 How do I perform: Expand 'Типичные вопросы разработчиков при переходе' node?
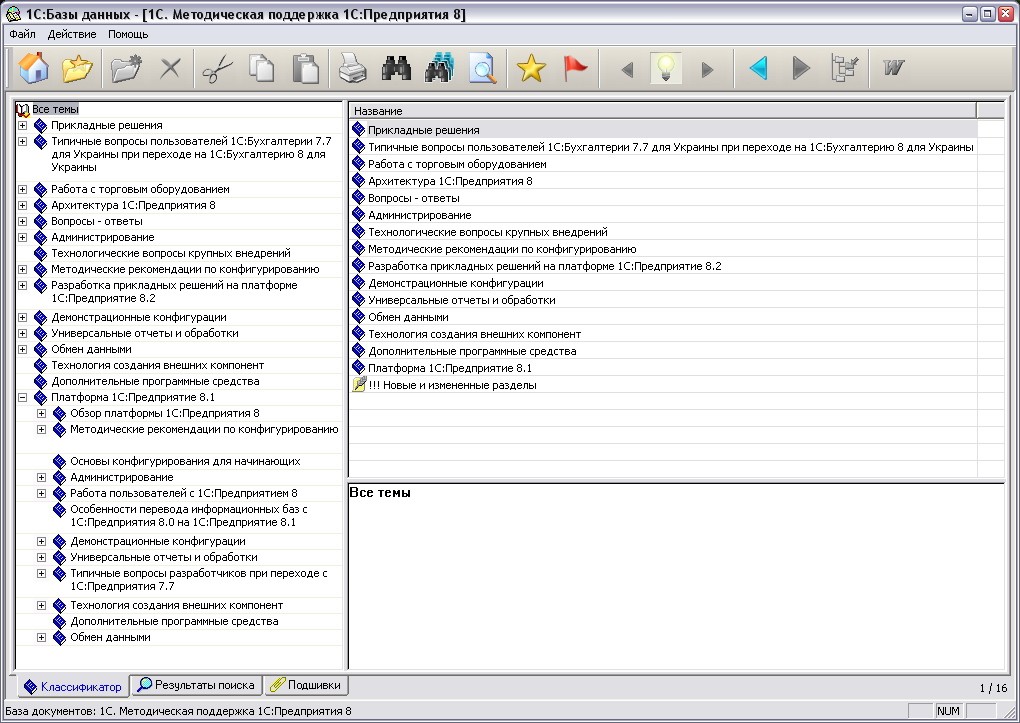coord(41,573)
